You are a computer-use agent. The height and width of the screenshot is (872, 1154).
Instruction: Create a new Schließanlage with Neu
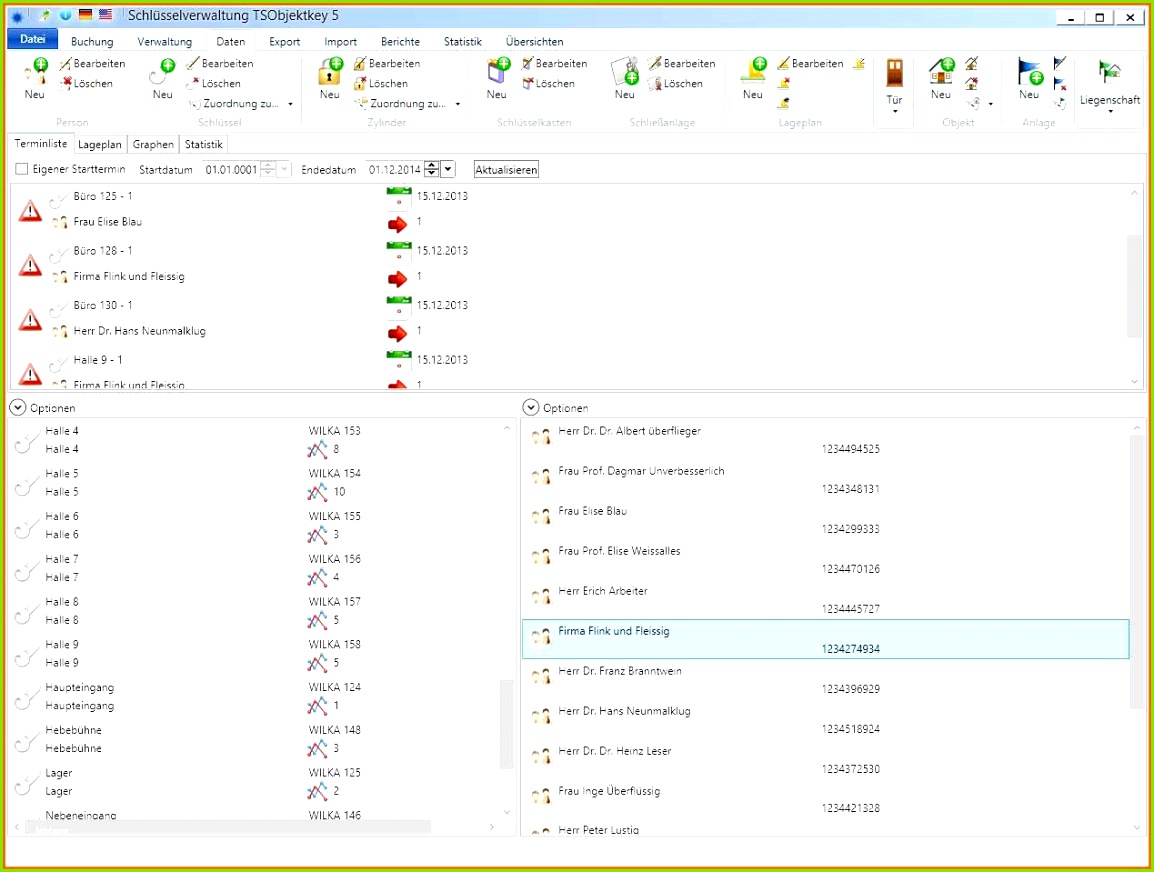tap(625, 79)
